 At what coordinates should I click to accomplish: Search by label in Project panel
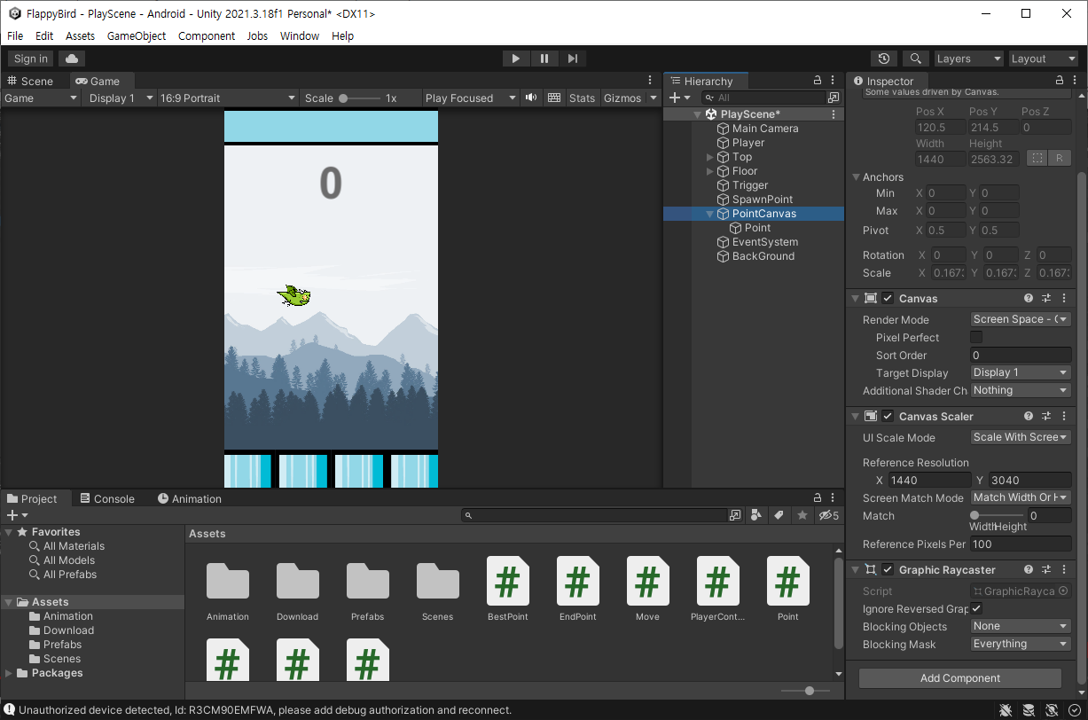click(x=779, y=515)
